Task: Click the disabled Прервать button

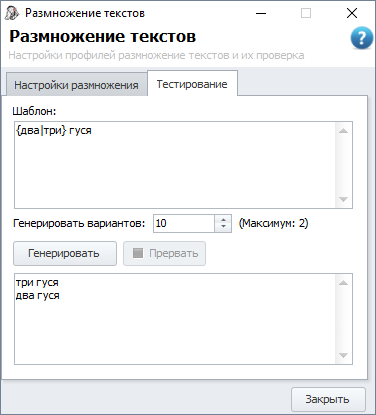Action: pos(164,254)
